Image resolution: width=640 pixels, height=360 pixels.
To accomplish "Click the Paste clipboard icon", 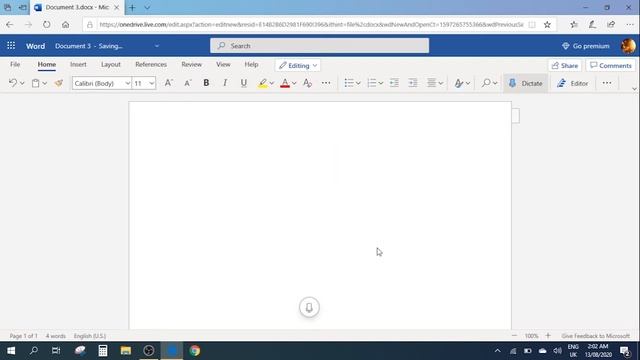I will [x=36, y=83].
